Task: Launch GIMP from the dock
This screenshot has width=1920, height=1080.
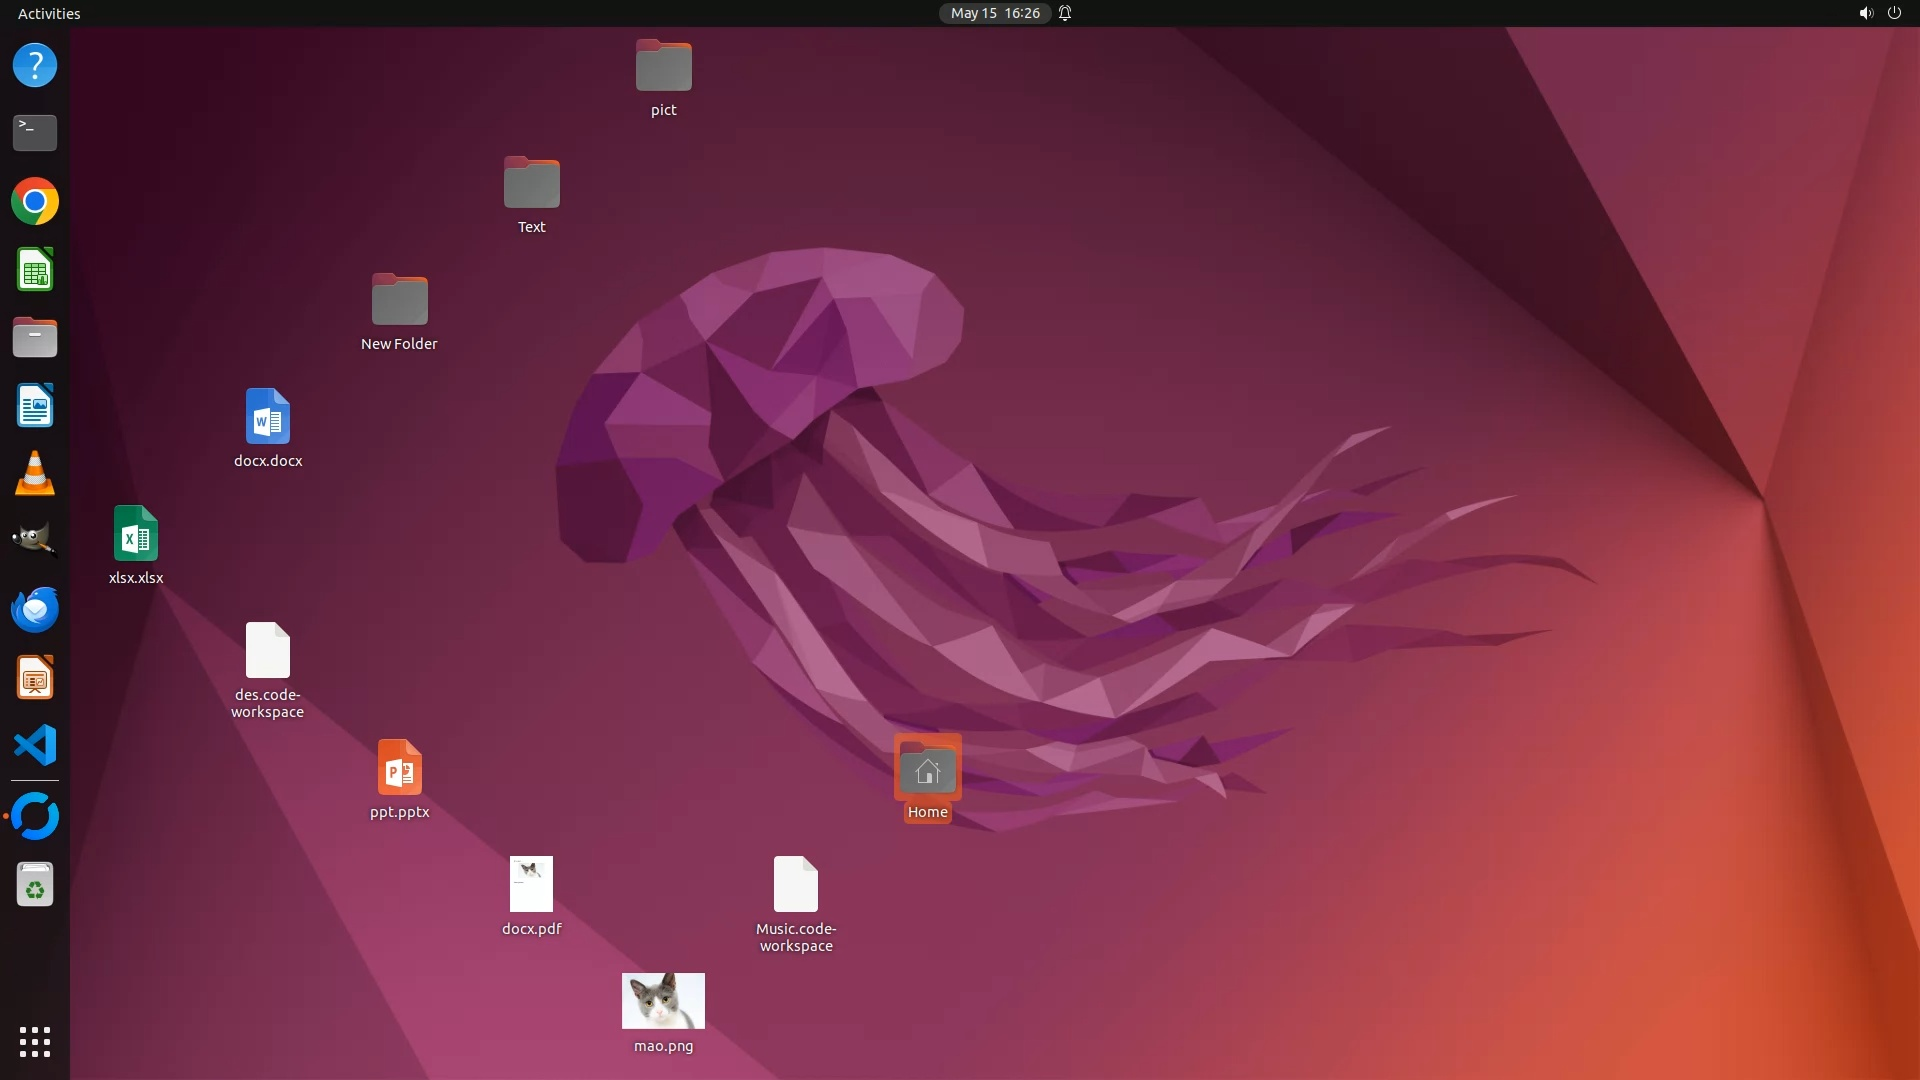Action: click(35, 541)
